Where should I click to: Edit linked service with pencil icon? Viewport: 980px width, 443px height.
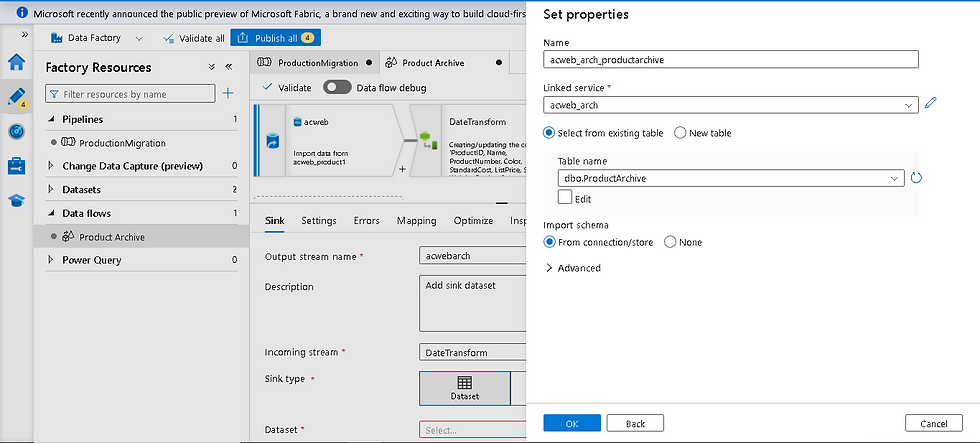coord(930,104)
